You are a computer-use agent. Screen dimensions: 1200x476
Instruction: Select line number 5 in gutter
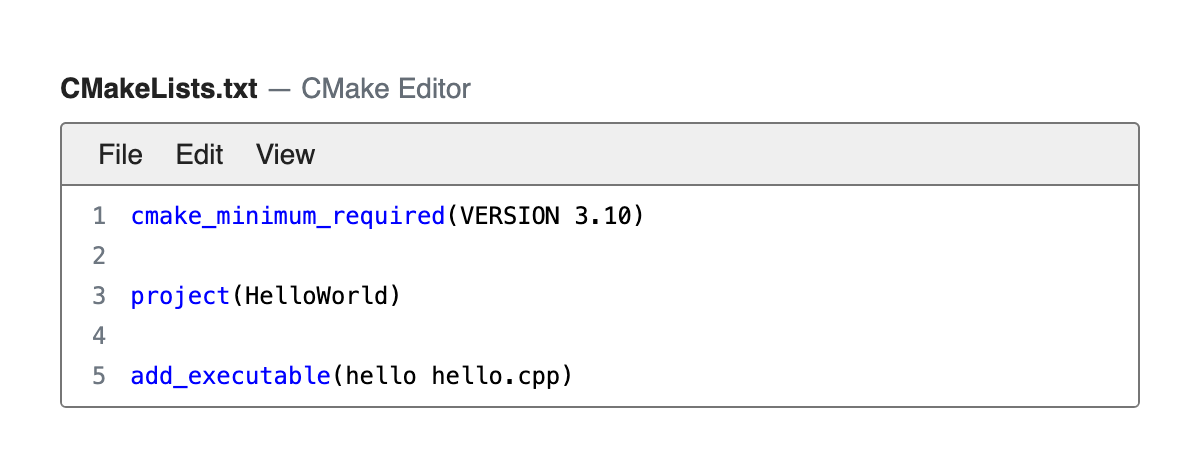click(98, 377)
